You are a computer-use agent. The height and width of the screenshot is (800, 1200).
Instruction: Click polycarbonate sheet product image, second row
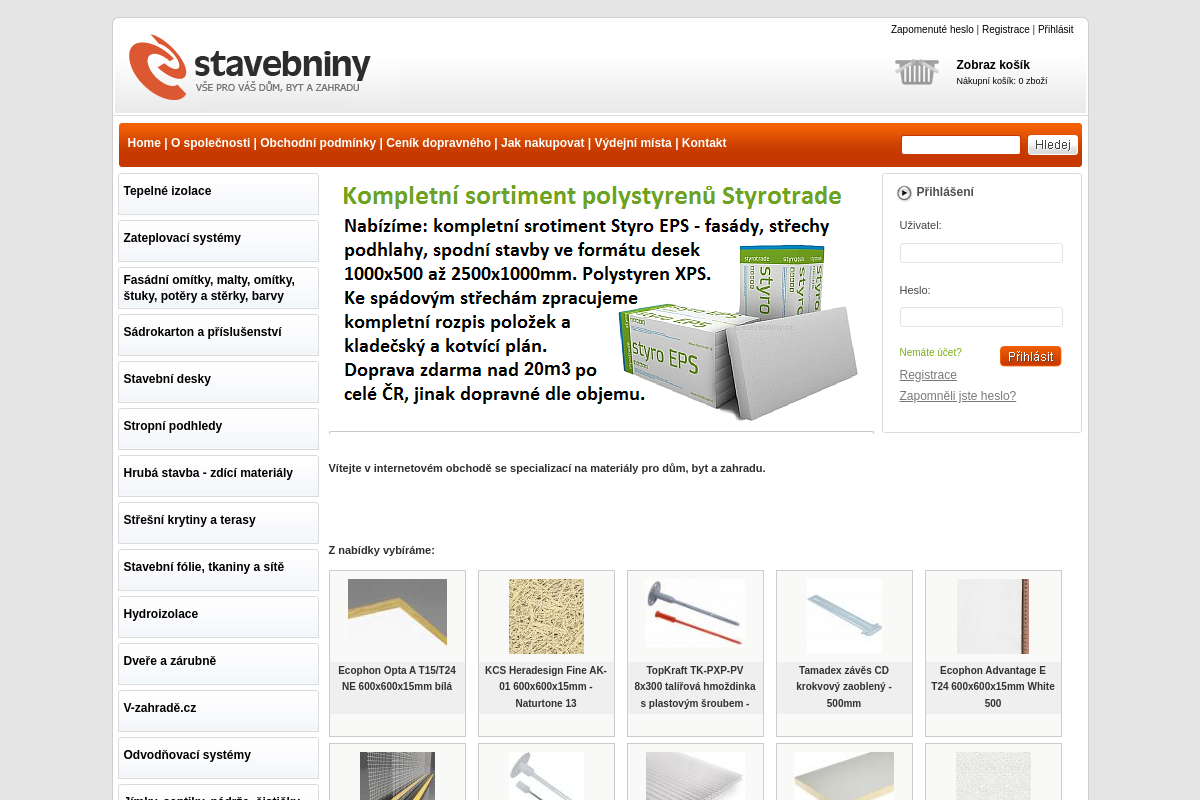pyautogui.click(x=695, y=776)
